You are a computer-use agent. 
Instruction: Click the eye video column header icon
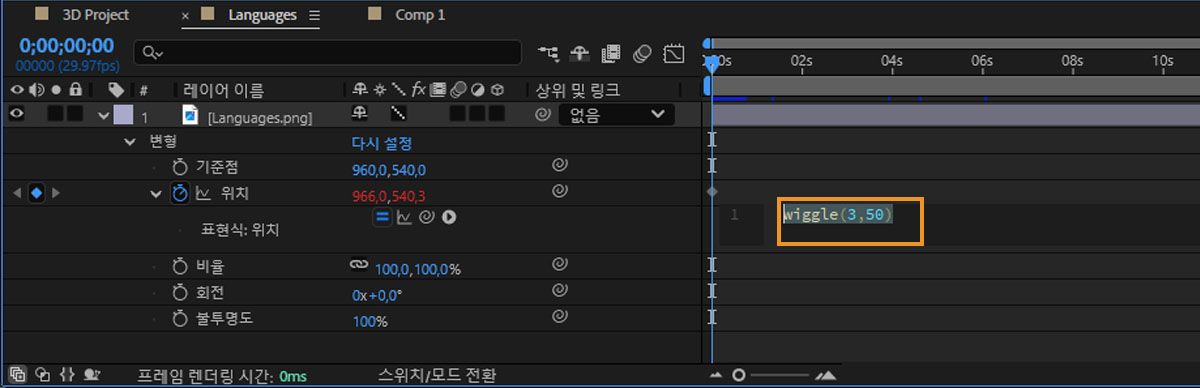pos(16,90)
